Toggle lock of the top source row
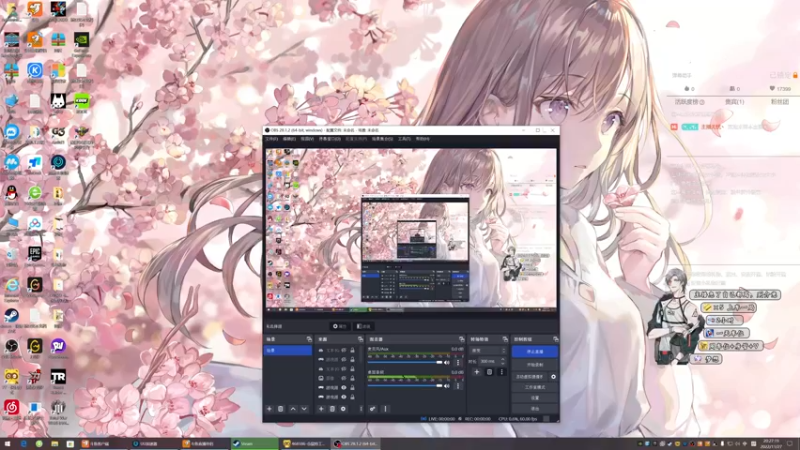 click(x=352, y=350)
